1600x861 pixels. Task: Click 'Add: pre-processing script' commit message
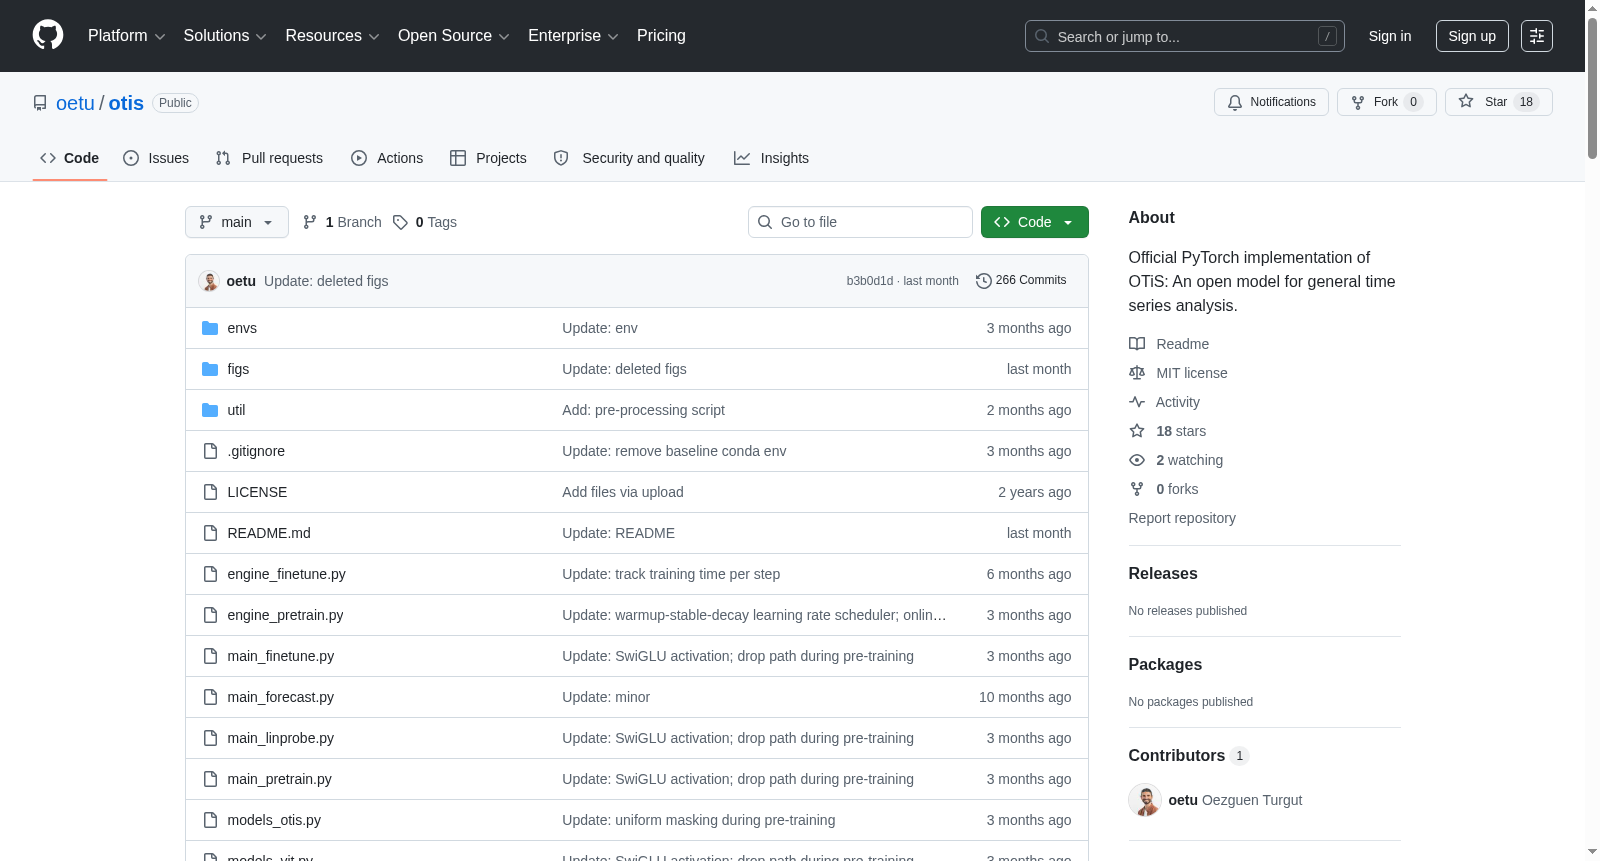pyautogui.click(x=643, y=410)
